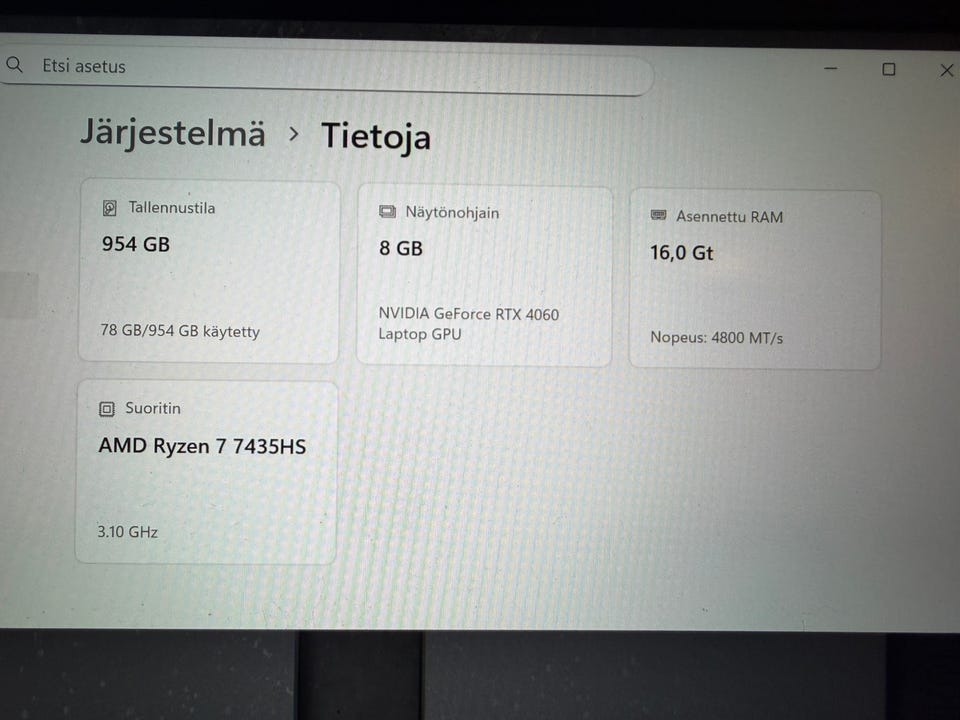Image resolution: width=960 pixels, height=720 pixels.
Task: Click the 3.10 GHz processor speed
Action: [x=128, y=532]
